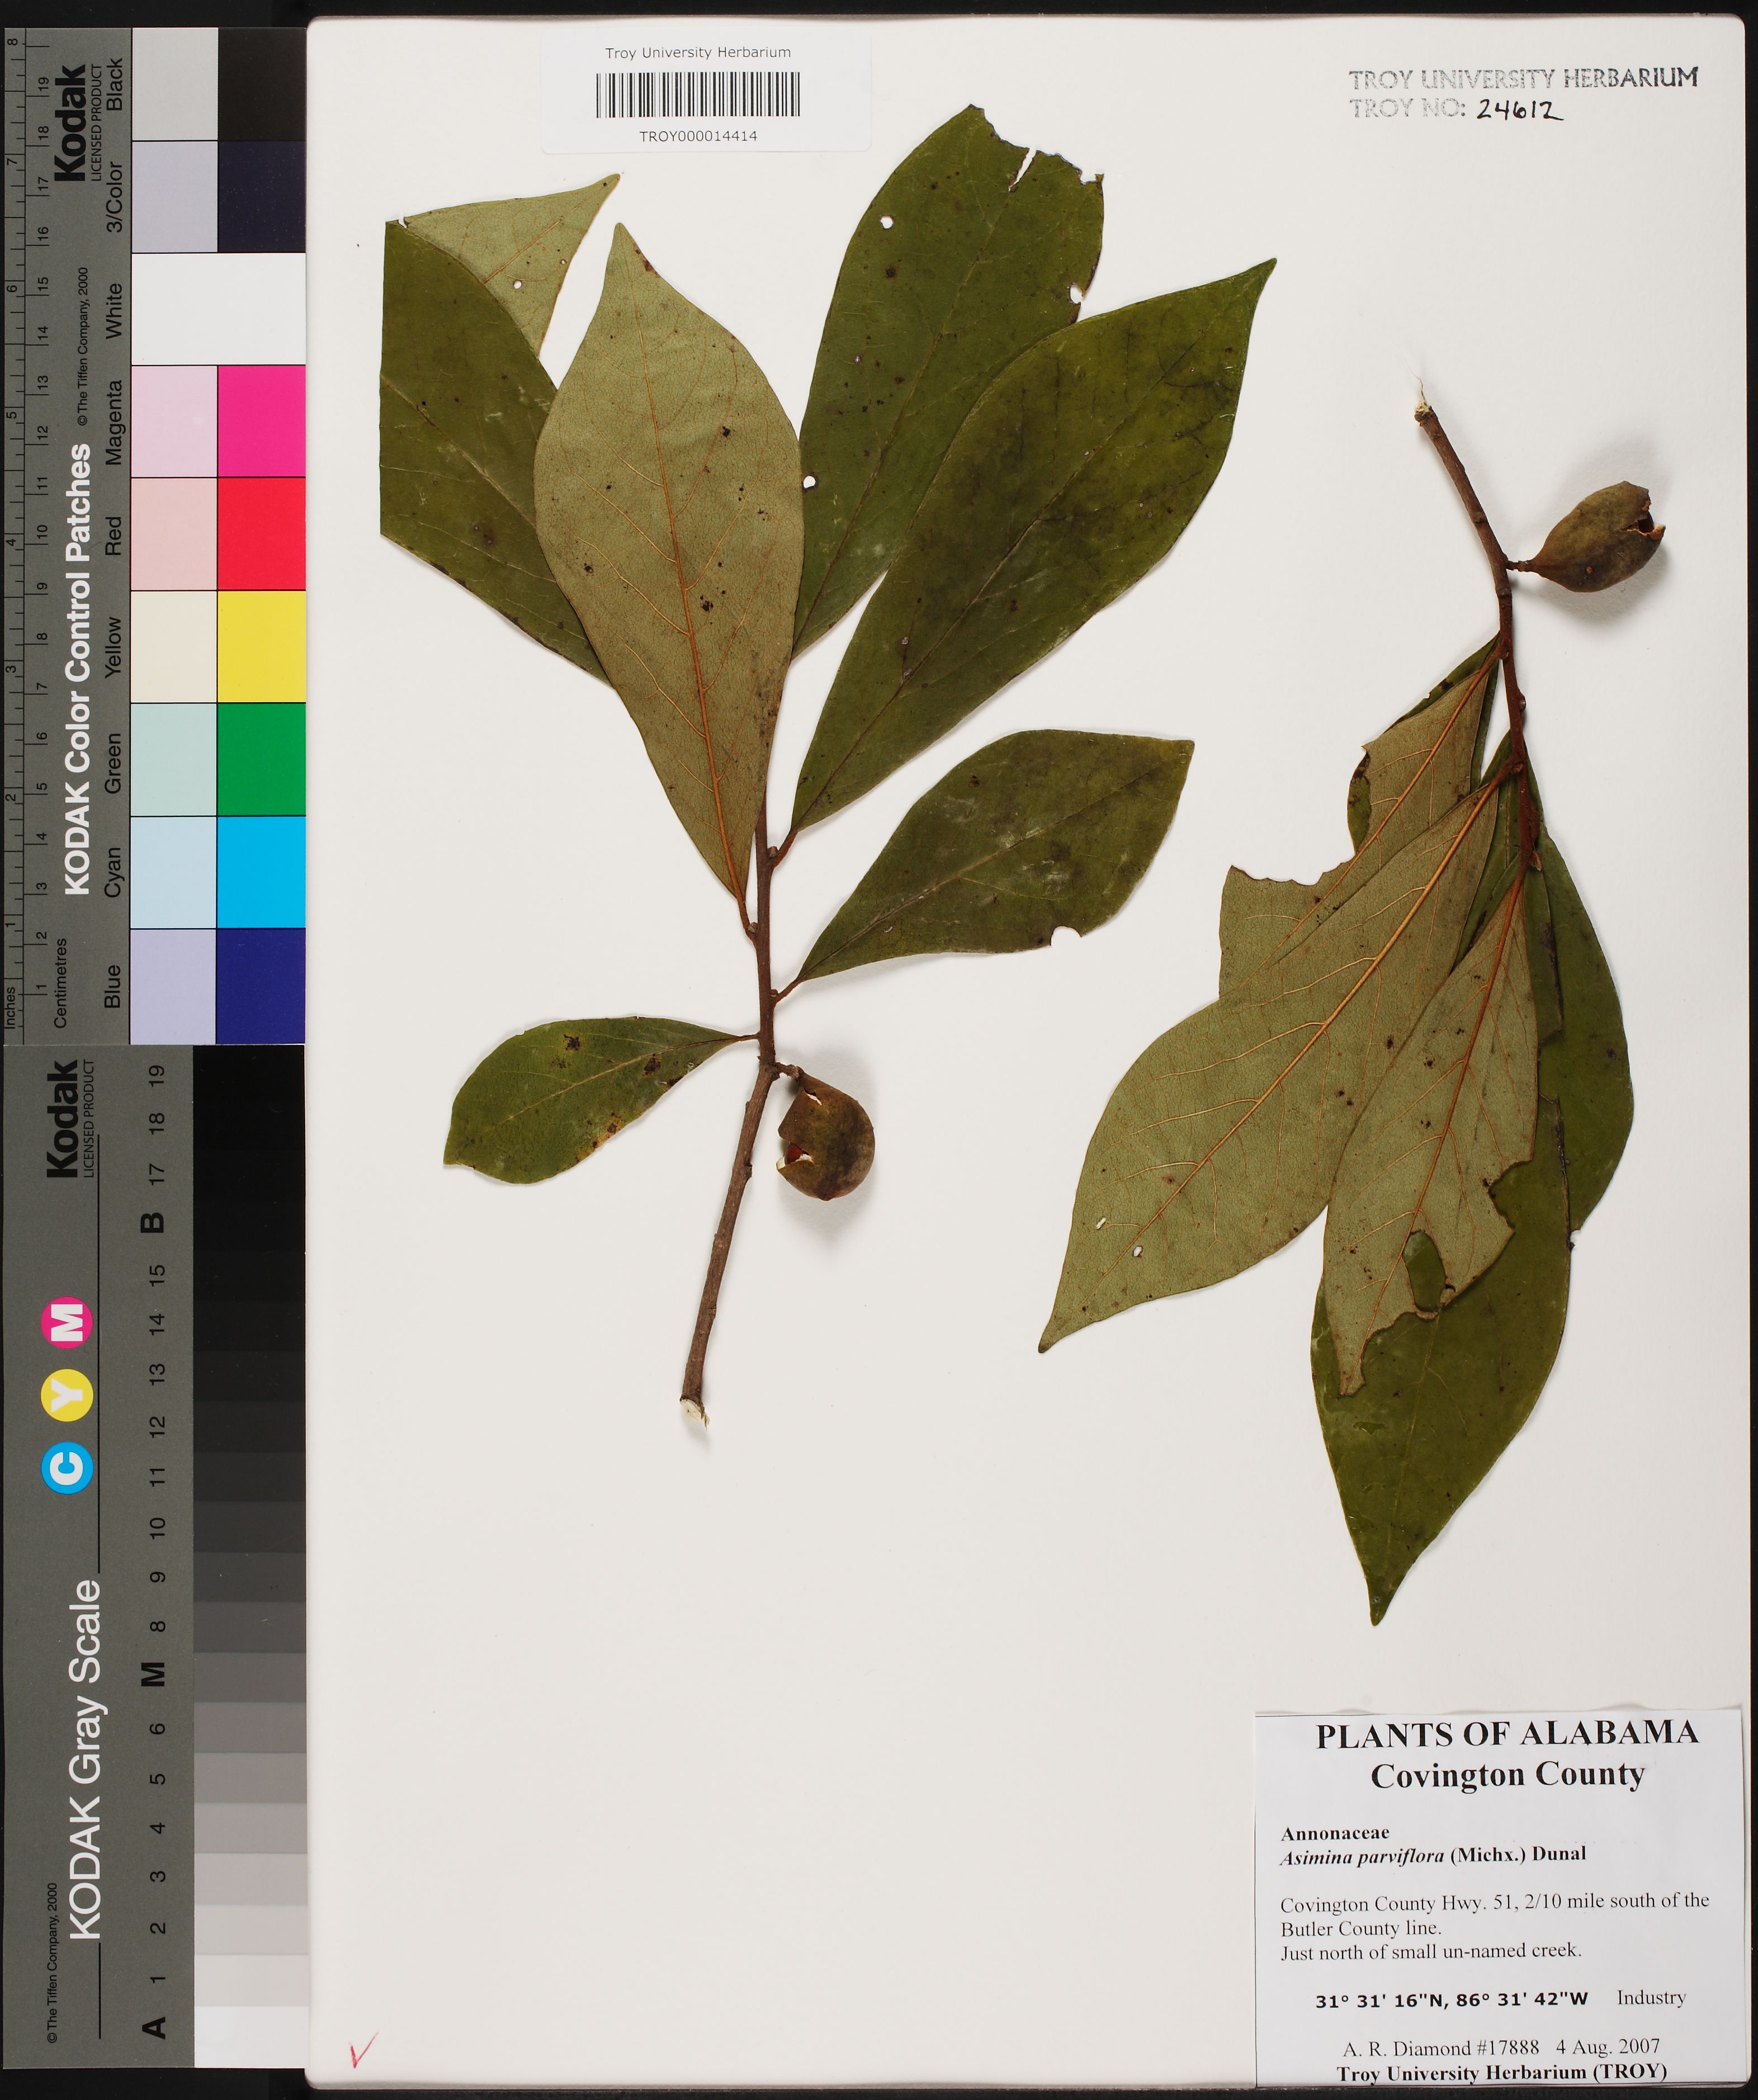1758x2100 pixels.
Task: Click the 'Centimetres' ruler label
Action: [60, 982]
